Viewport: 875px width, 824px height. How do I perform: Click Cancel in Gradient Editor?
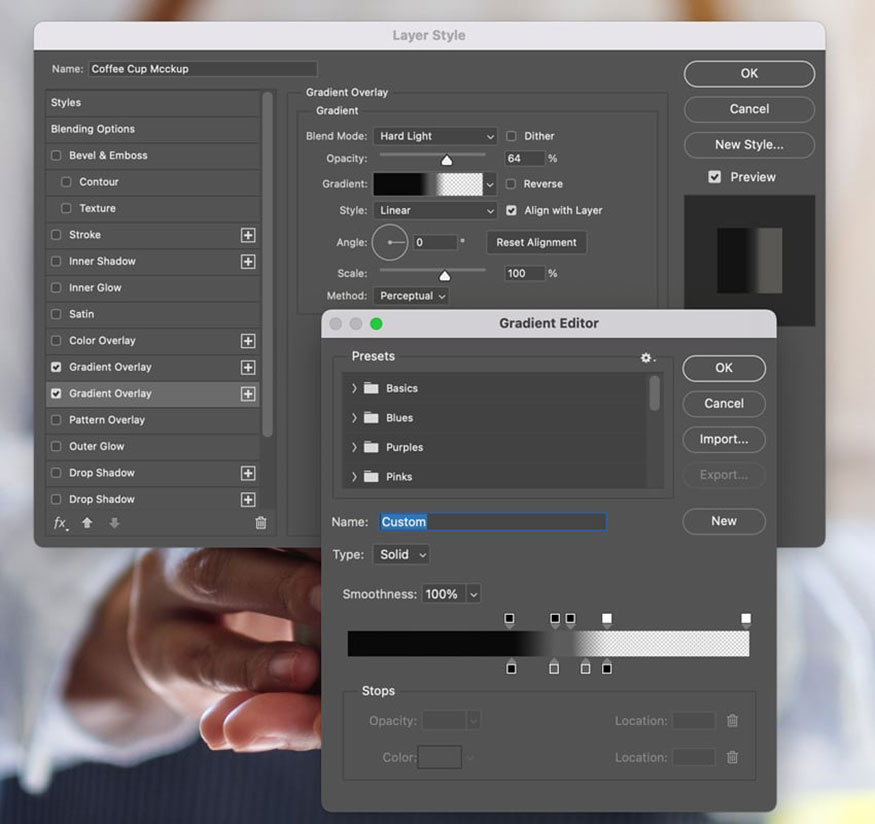pos(724,404)
